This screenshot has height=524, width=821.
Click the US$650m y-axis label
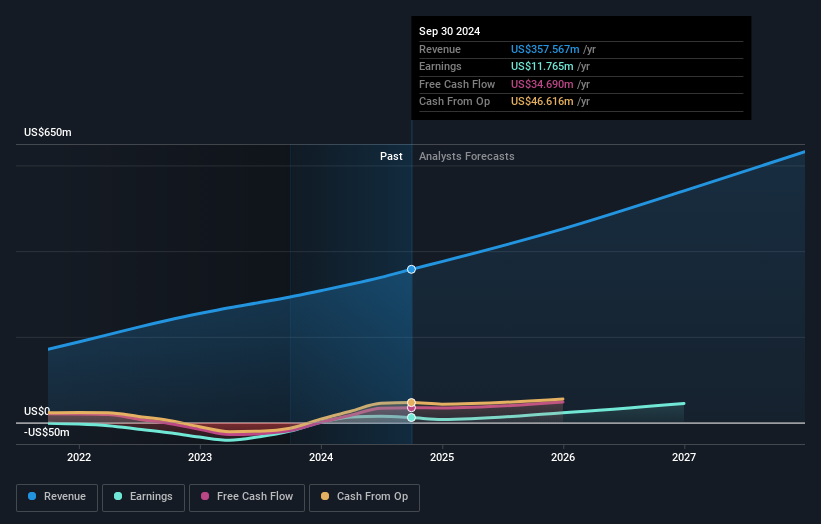point(48,132)
